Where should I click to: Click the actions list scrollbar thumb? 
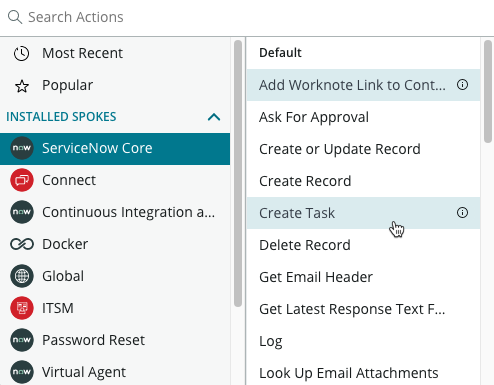point(488,91)
